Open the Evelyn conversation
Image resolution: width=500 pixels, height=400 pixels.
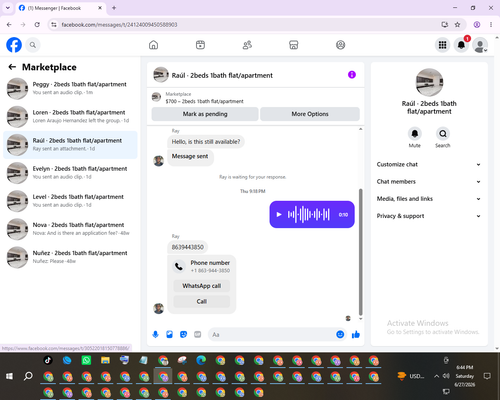click(x=70, y=173)
